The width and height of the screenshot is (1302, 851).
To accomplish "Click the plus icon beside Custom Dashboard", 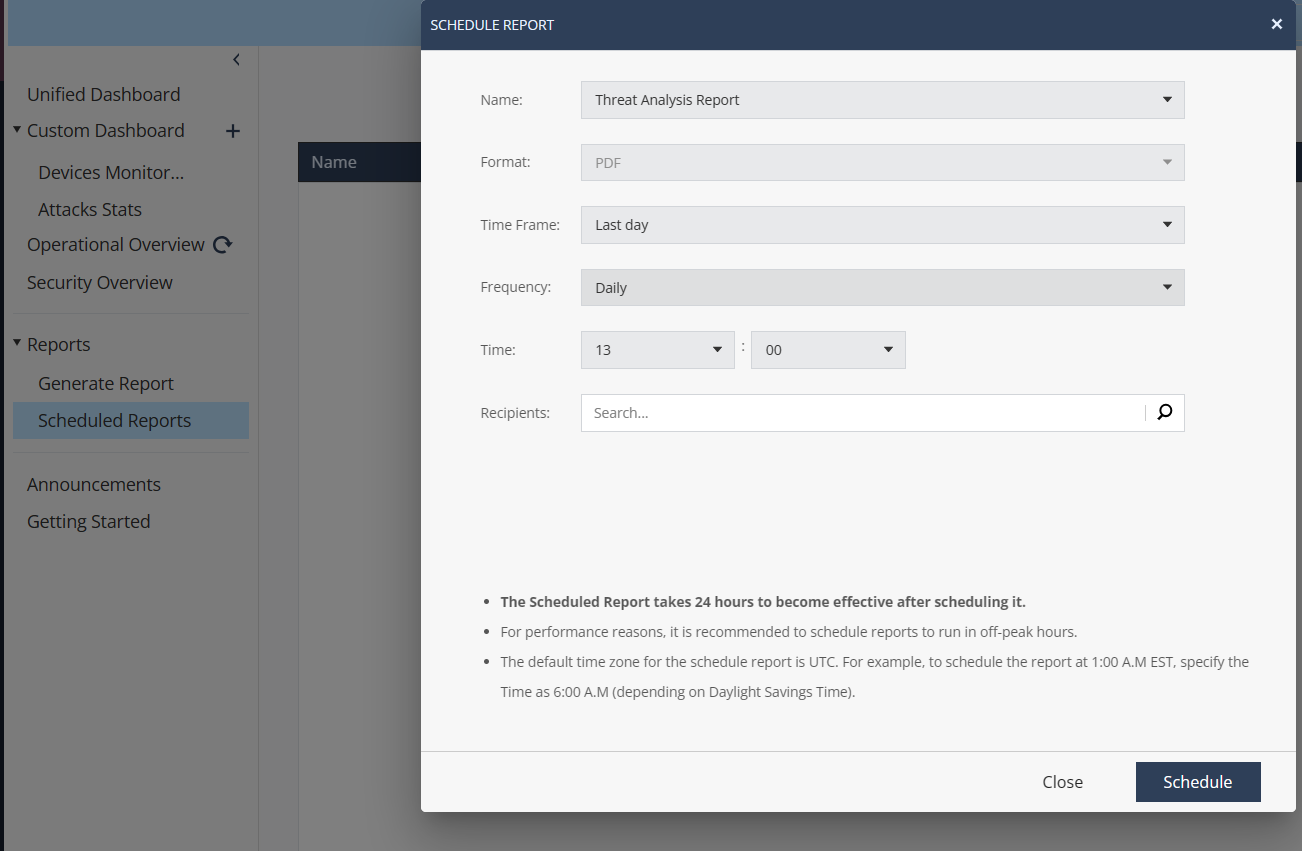I will click(233, 131).
